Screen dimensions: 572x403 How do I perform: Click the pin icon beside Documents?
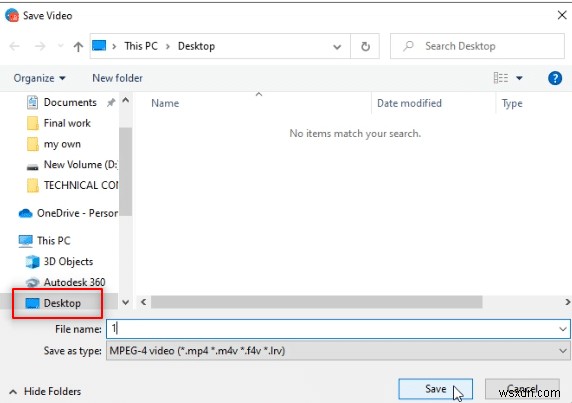[x=111, y=102]
